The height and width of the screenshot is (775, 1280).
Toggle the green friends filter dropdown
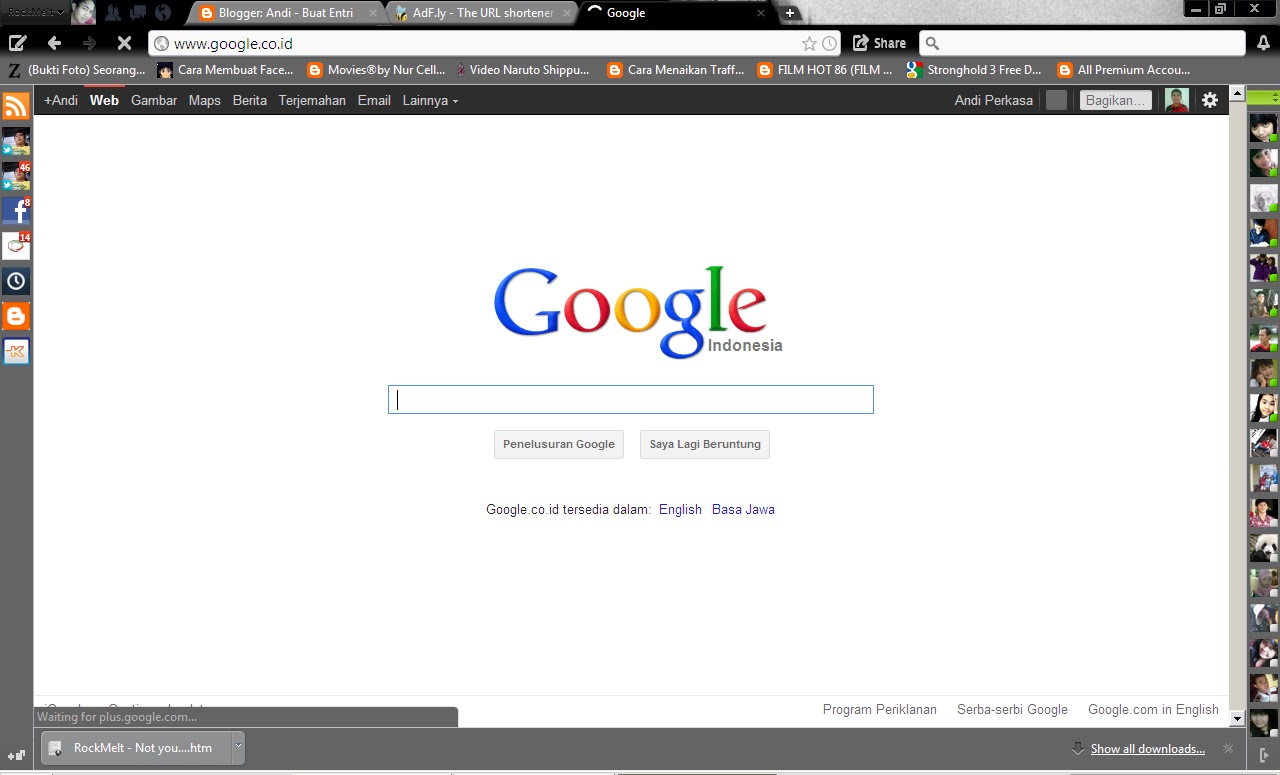click(1263, 97)
